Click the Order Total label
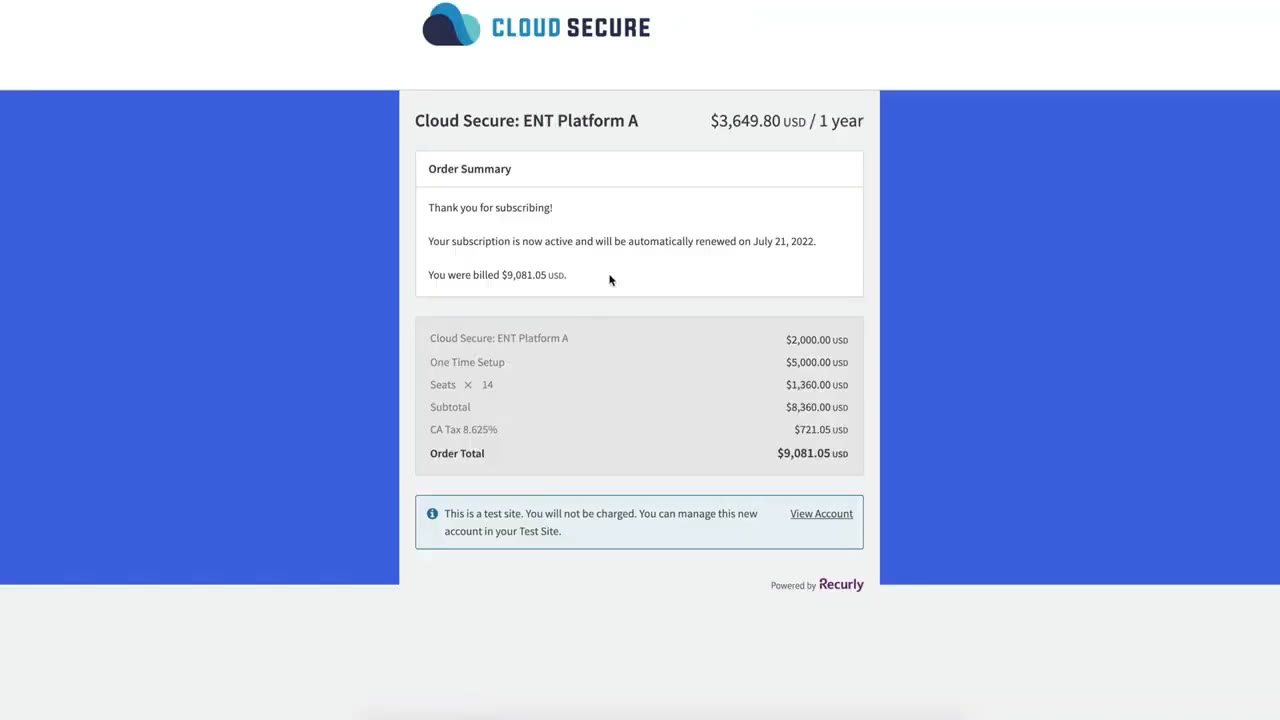 coord(457,453)
